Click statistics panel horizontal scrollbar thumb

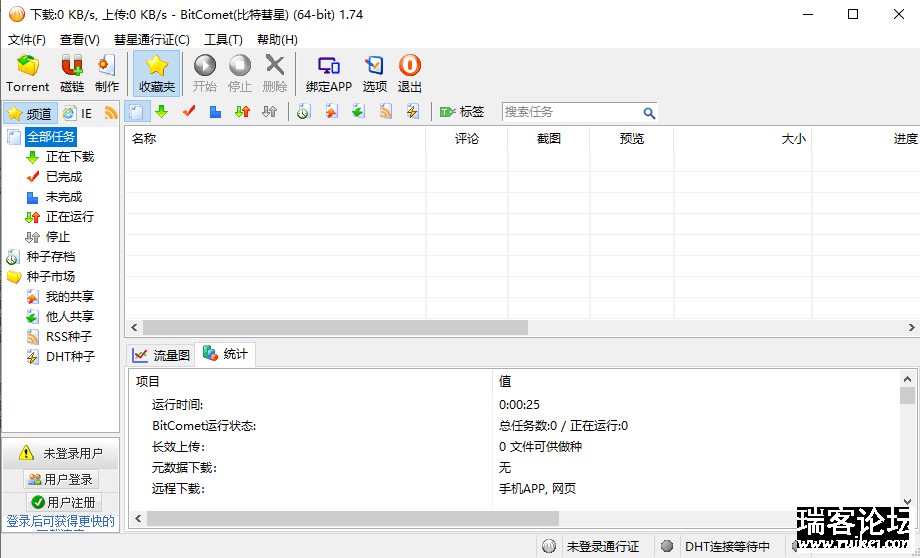[353, 519]
